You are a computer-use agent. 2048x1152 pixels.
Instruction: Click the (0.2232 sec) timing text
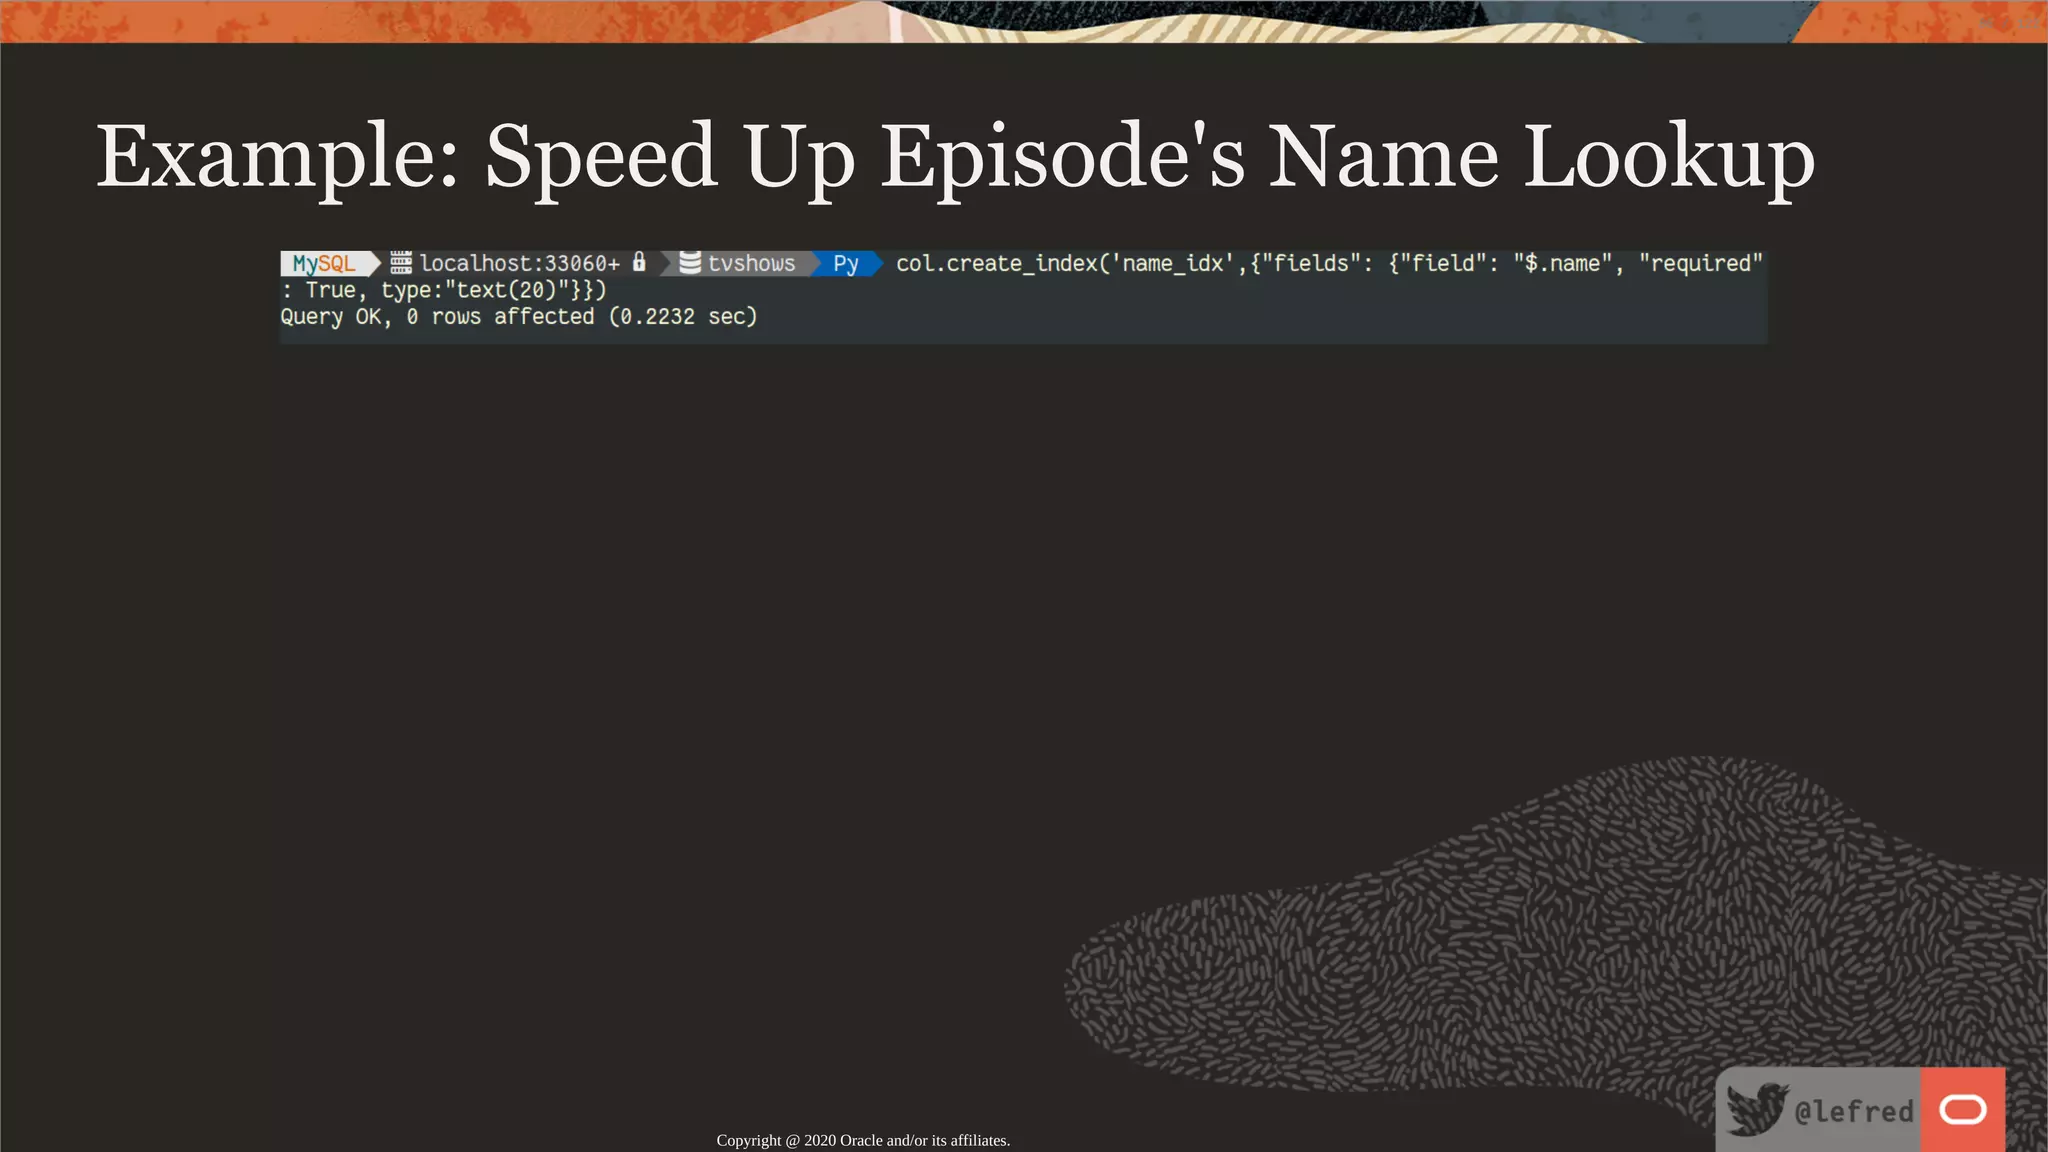683,317
